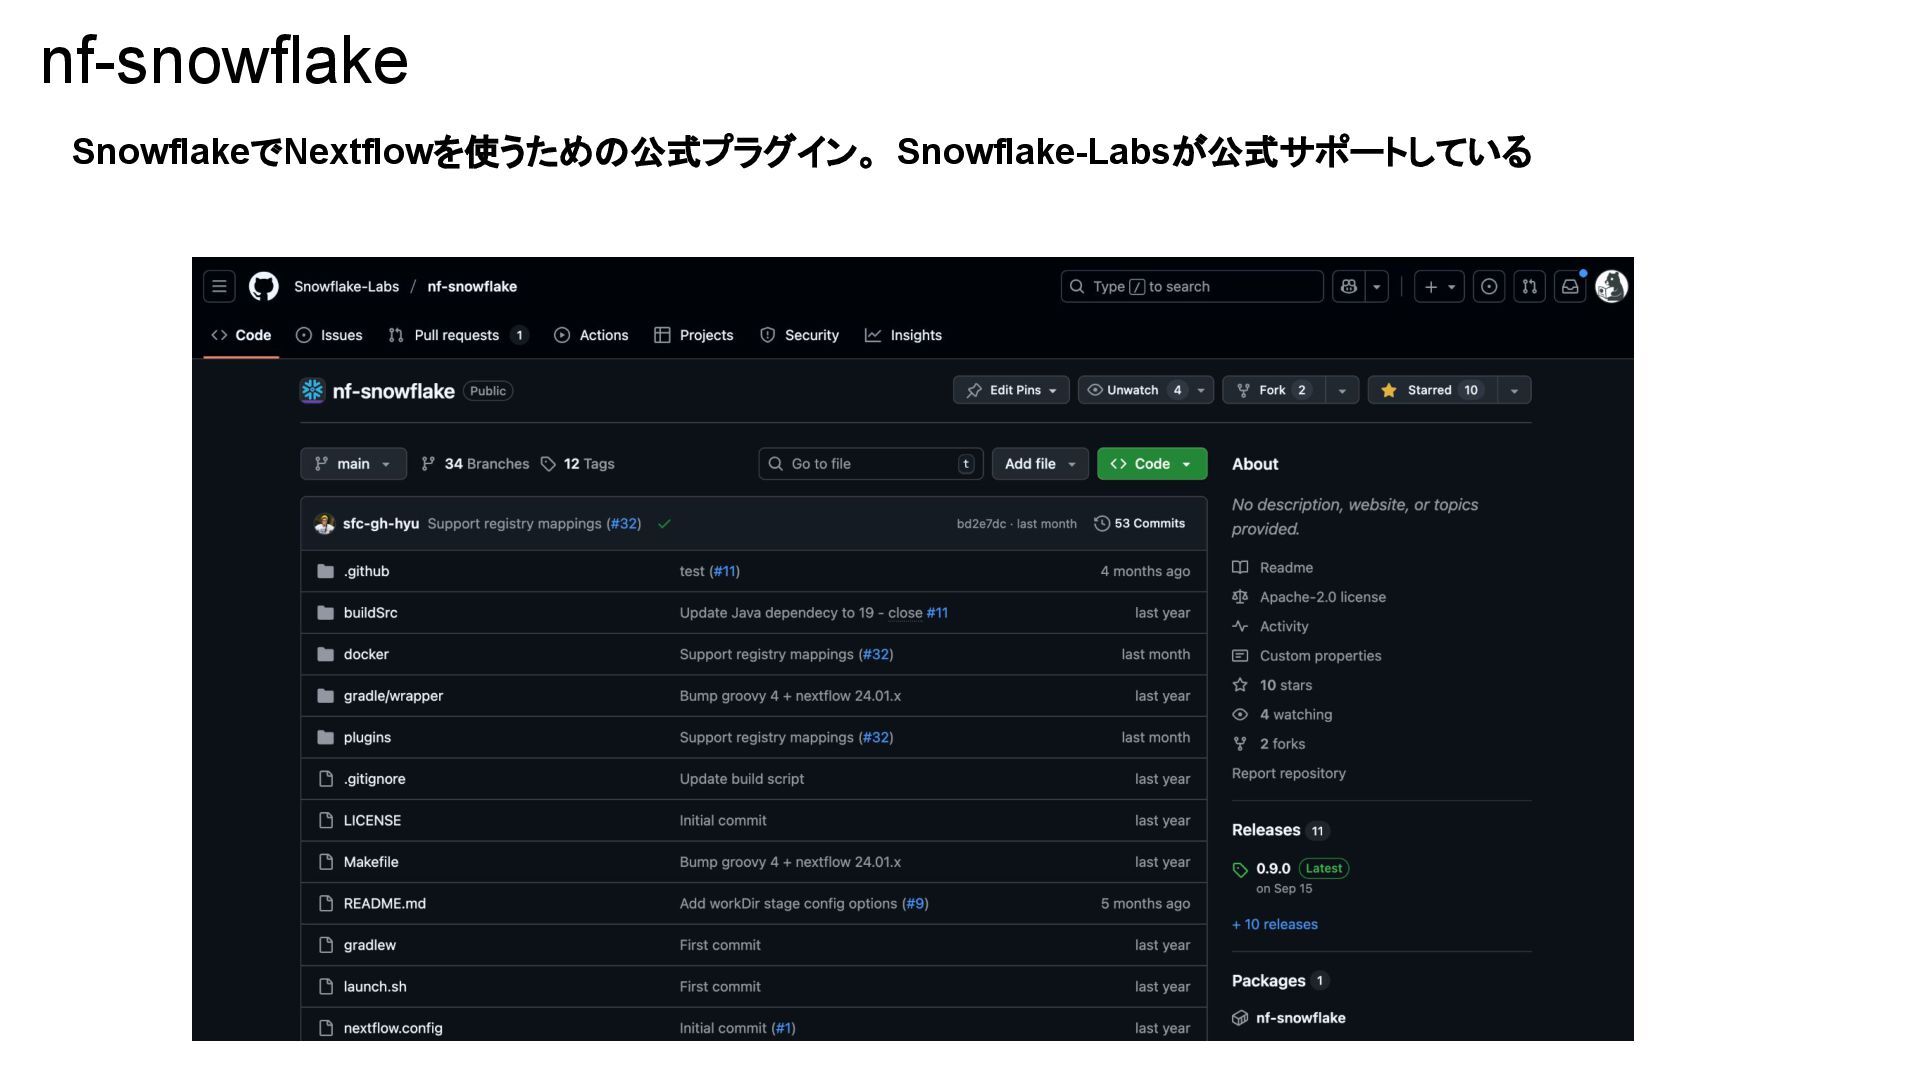The image size is (1920, 1080).
Task: Open the Add file dropdown
Action: point(1039,464)
